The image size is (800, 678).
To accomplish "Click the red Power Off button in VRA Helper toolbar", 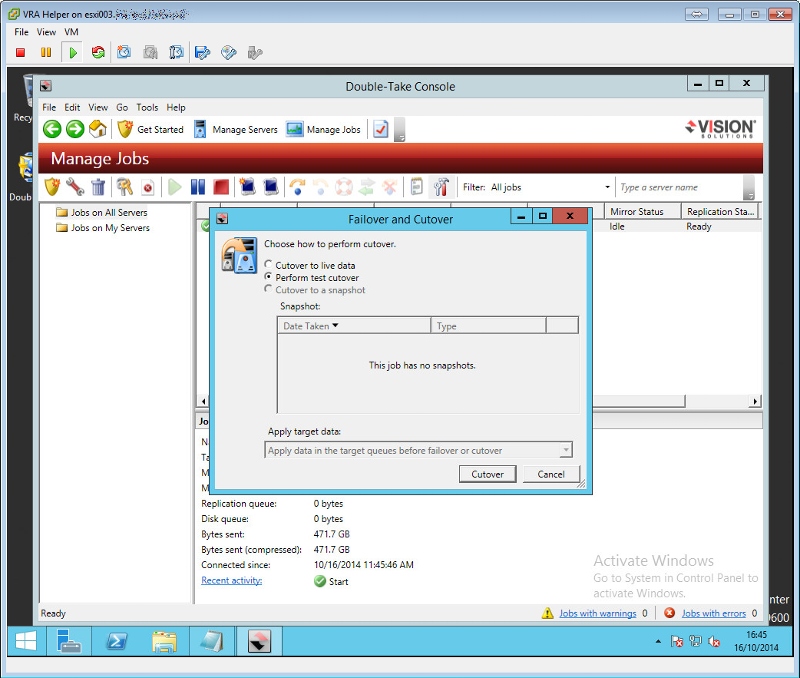I will [20, 53].
